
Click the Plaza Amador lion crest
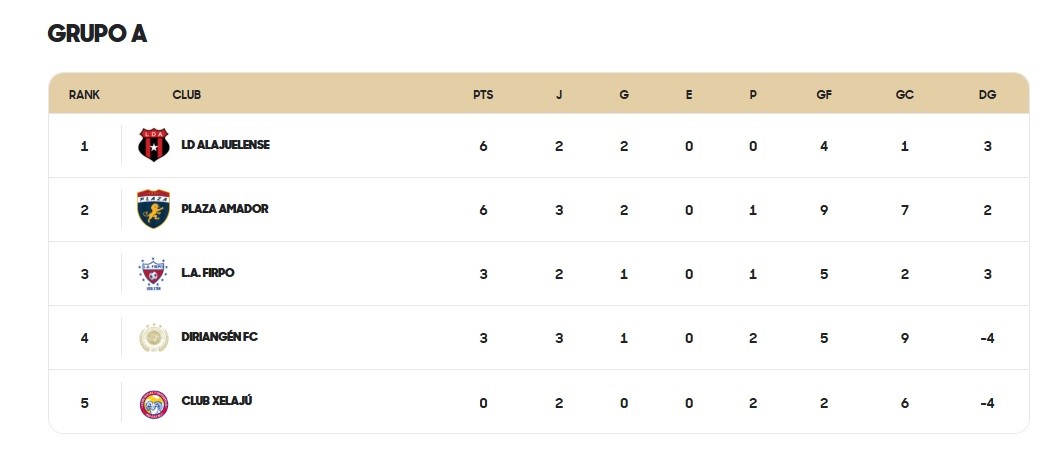pos(154,209)
